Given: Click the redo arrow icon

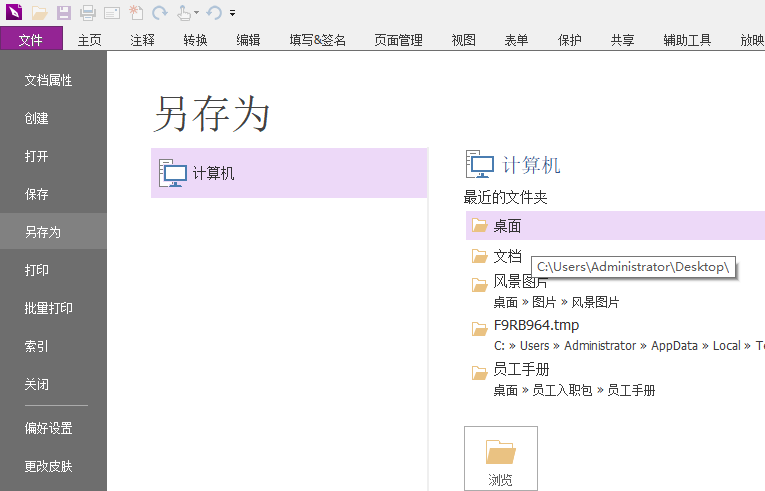Looking at the screenshot, I should [160, 13].
